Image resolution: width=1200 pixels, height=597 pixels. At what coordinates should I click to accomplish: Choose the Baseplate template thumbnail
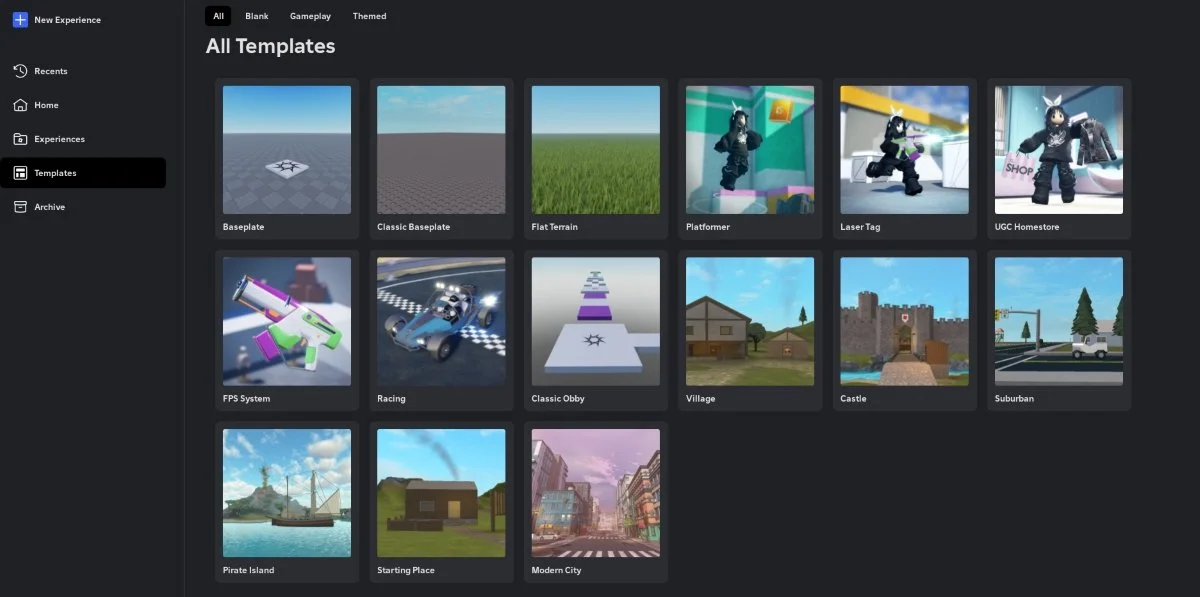tap(287, 150)
